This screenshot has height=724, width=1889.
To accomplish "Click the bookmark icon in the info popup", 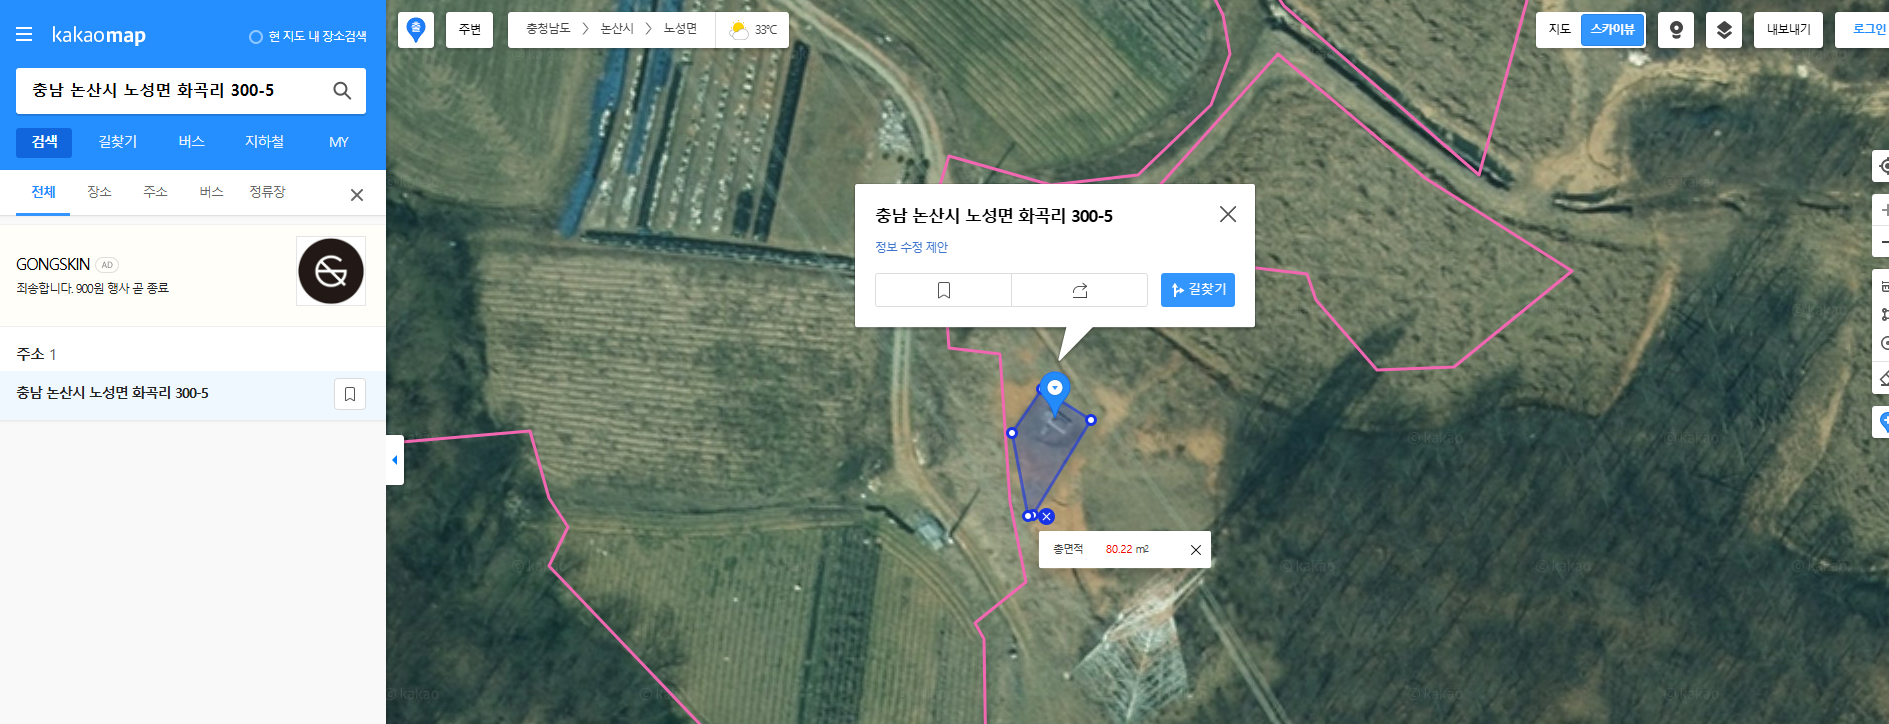I will click(x=943, y=290).
